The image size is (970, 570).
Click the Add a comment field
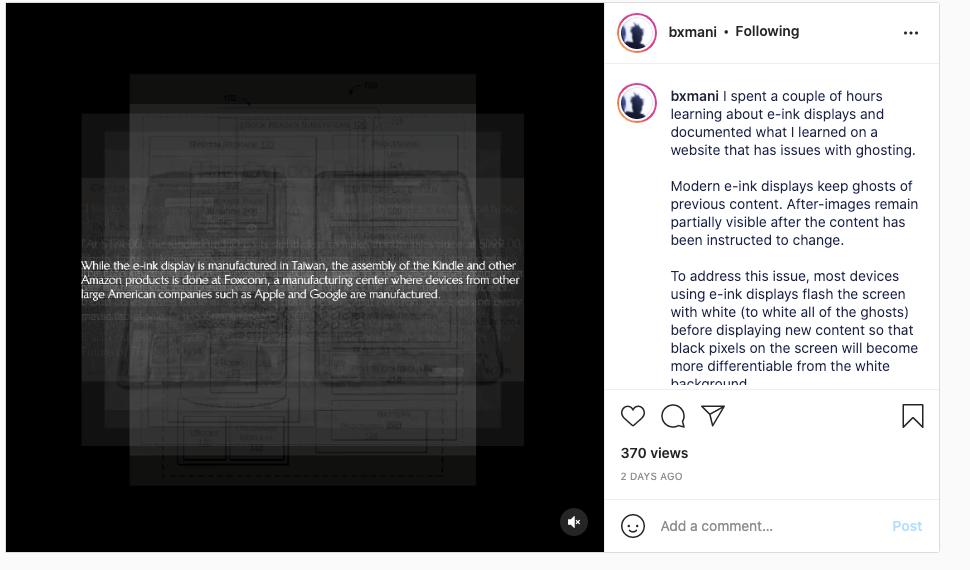click(767, 526)
